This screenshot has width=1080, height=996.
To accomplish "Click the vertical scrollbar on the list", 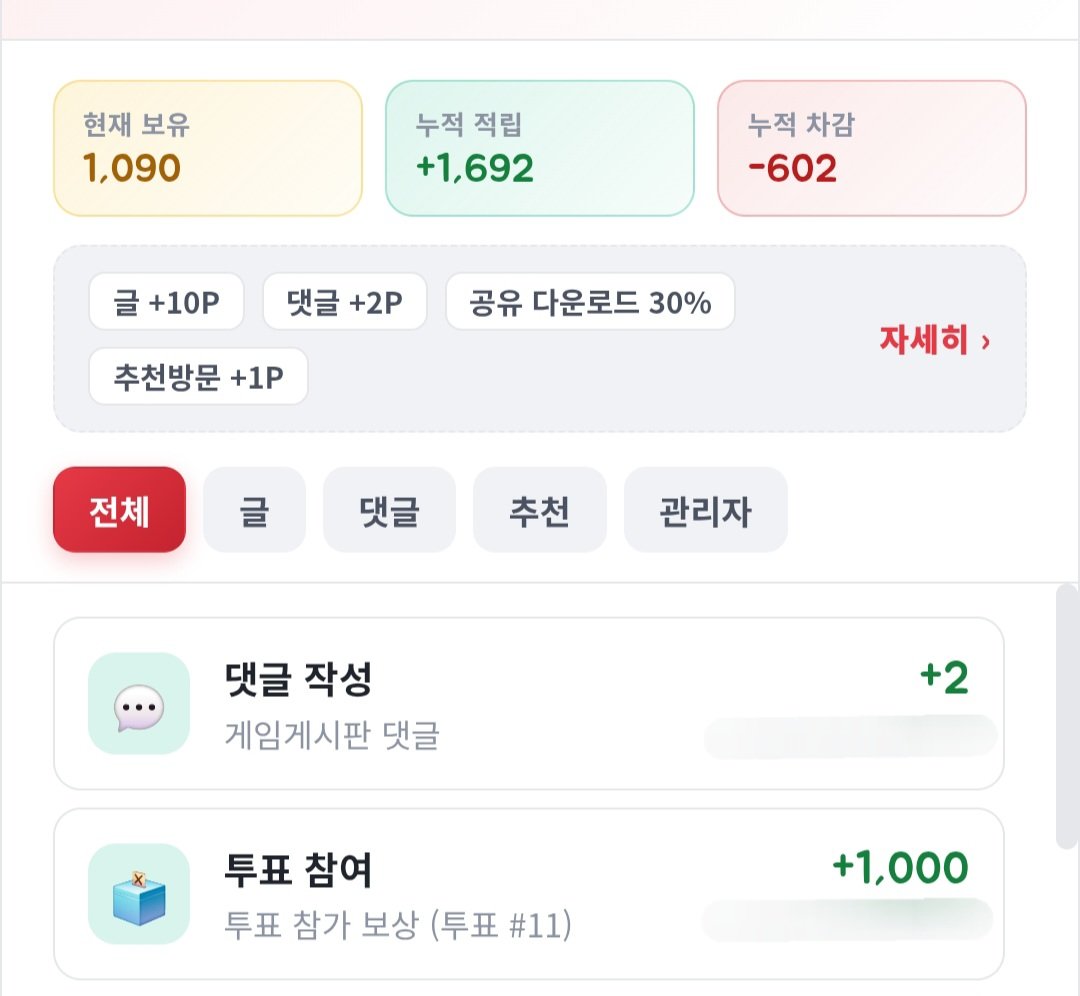I will [x=1067, y=716].
